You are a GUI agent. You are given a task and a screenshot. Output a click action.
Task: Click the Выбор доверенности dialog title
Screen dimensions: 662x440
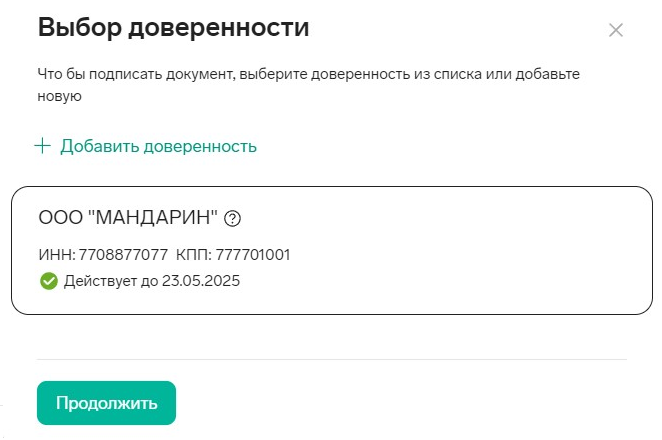[x=173, y=28]
